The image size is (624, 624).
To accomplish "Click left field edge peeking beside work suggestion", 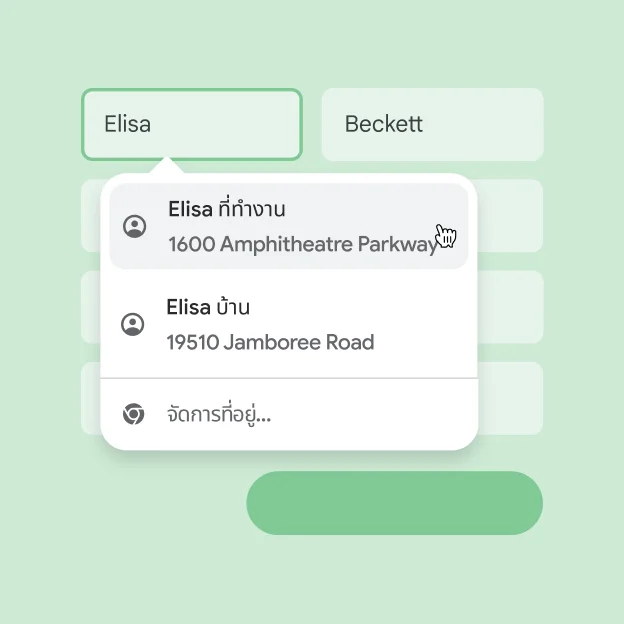I will pyautogui.click(x=90, y=215).
